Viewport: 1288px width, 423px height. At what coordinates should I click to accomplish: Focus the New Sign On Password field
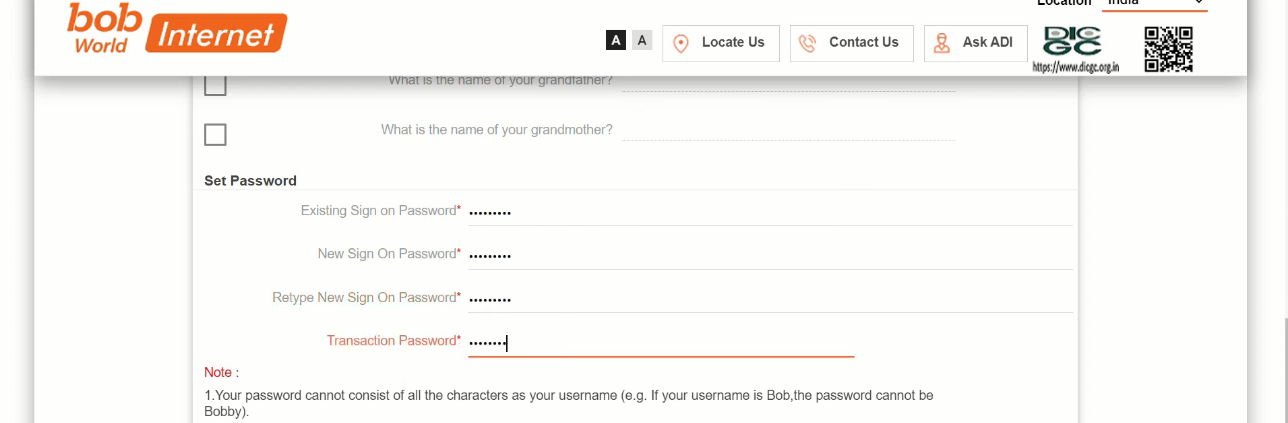point(770,255)
